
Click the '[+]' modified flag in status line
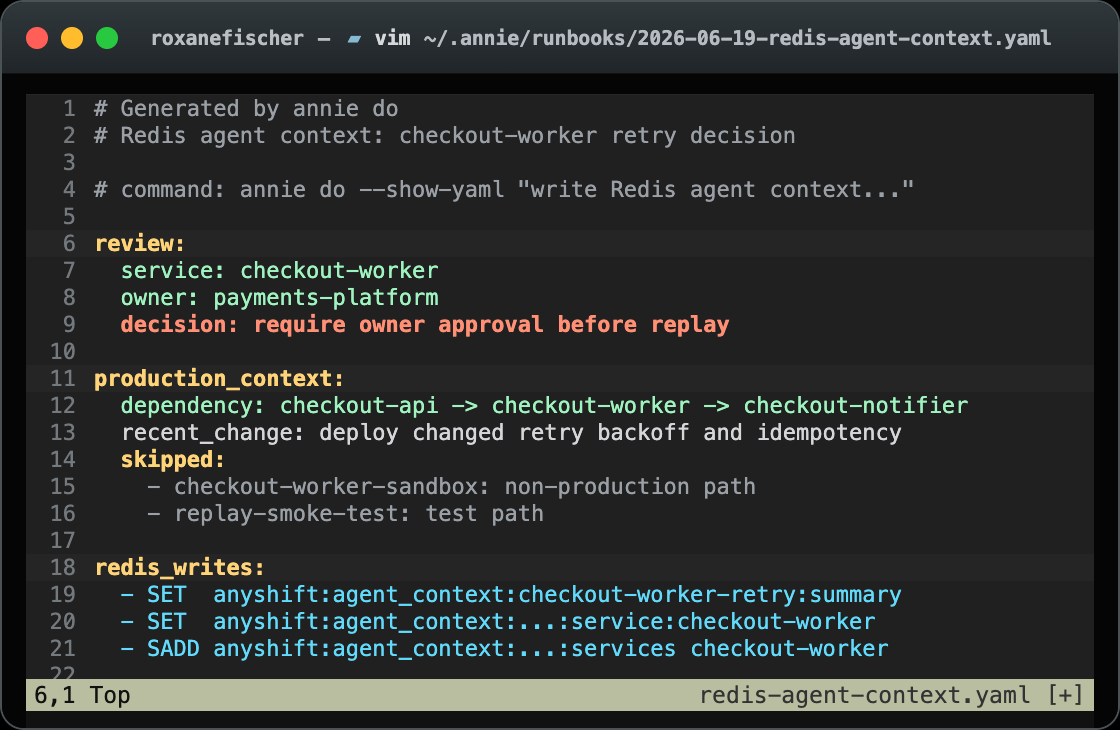coord(1065,695)
